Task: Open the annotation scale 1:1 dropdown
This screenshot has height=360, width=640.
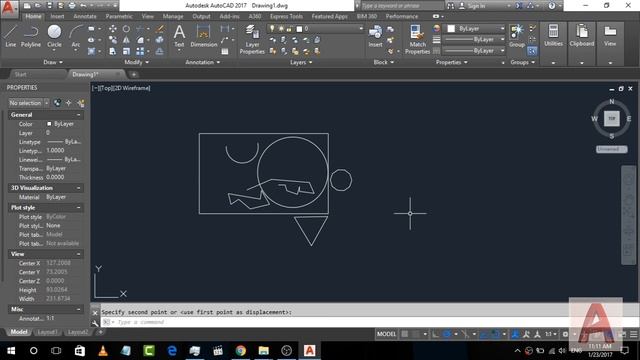Action: click(551, 334)
